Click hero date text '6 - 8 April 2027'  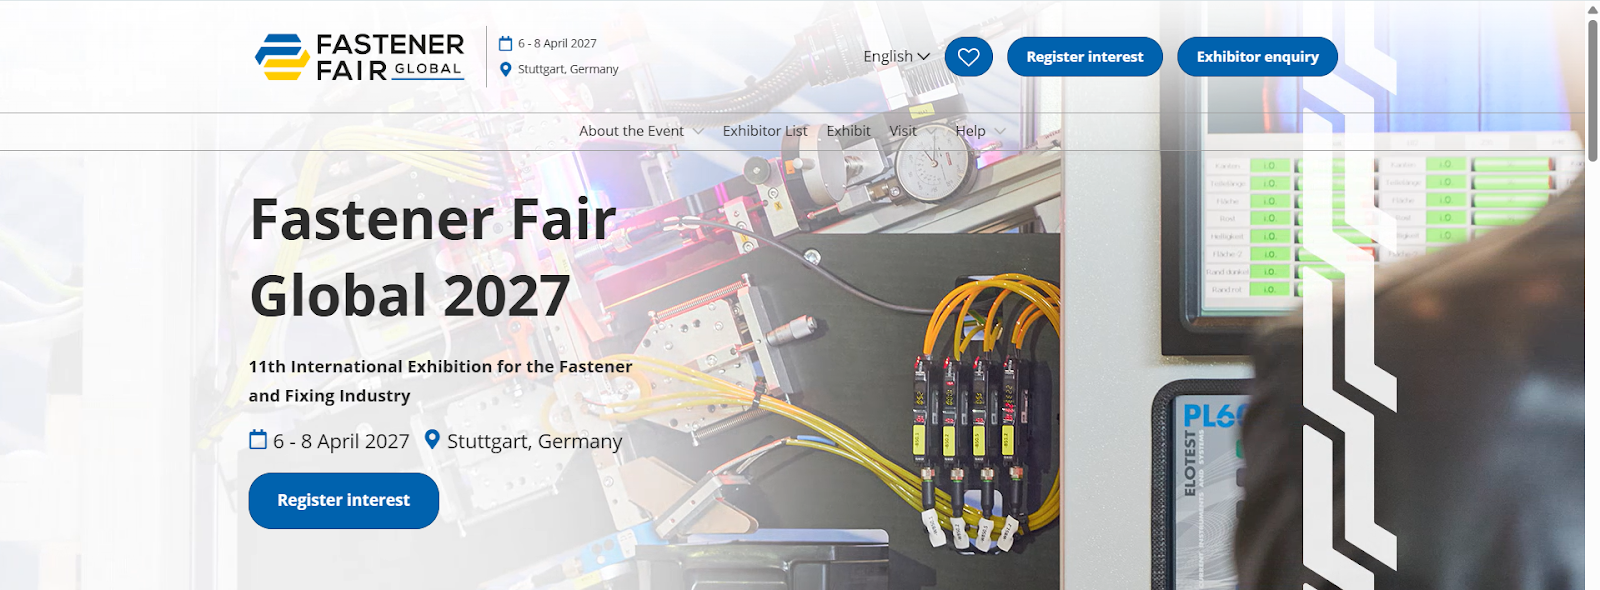coord(341,441)
